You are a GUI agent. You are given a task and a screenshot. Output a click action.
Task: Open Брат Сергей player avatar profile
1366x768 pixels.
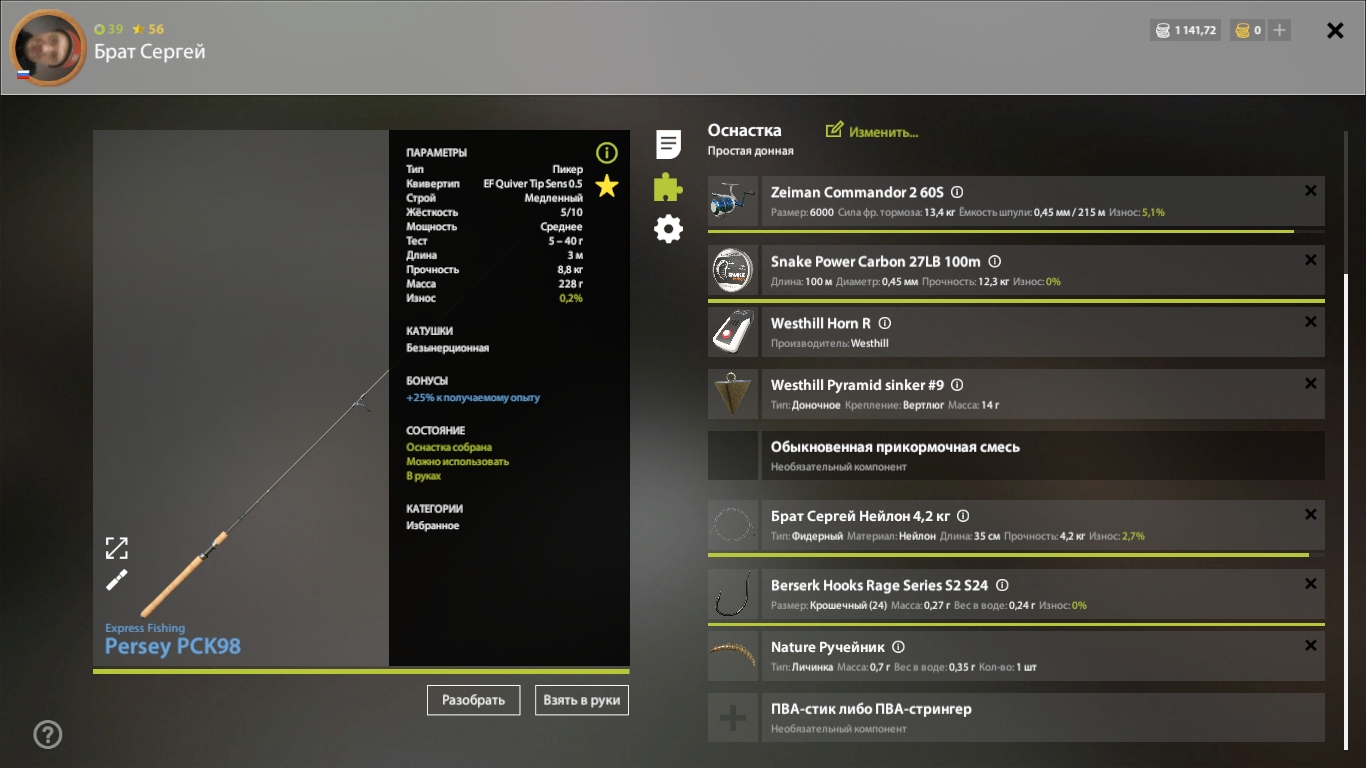(47, 48)
